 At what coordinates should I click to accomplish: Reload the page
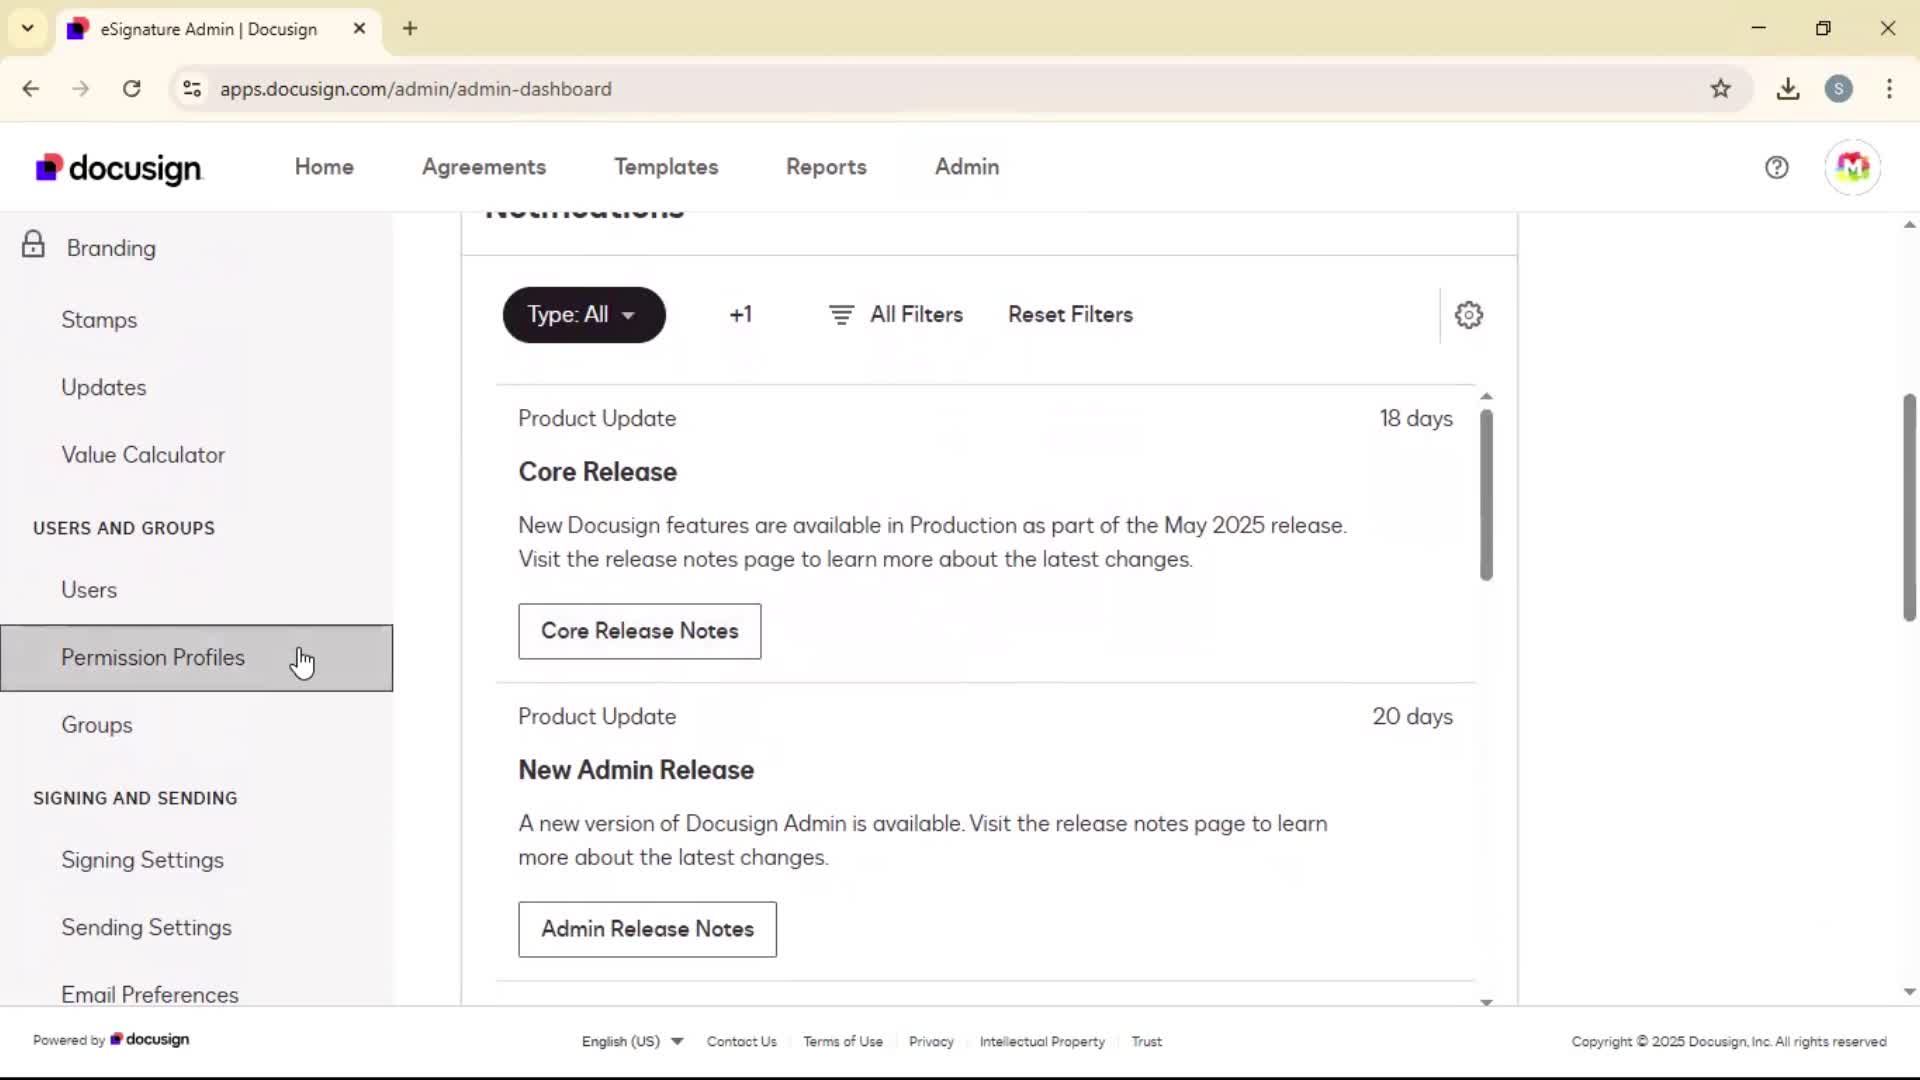click(131, 89)
